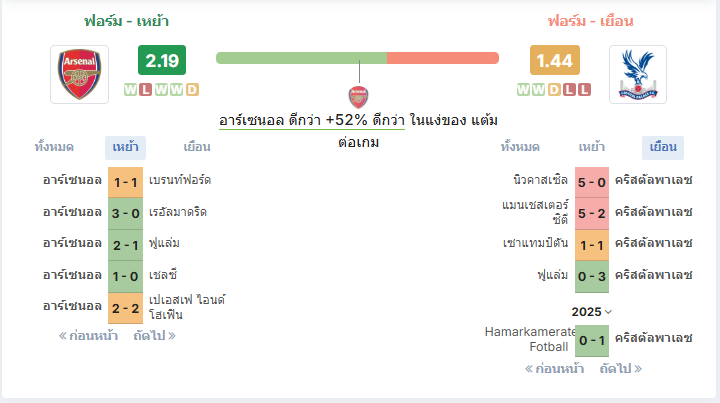
Task: Click ถัดไป link under Crystal Palace list
Action: pos(620,369)
